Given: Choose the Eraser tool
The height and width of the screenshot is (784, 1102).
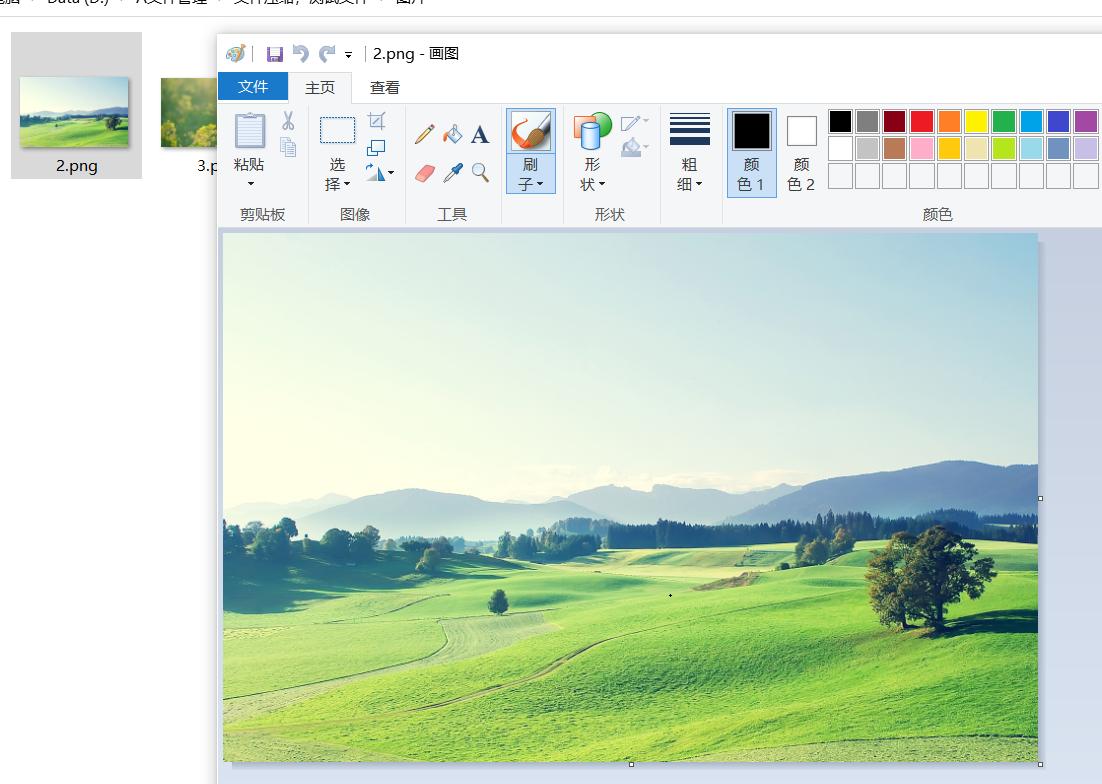Looking at the screenshot, I should point(425,173).
